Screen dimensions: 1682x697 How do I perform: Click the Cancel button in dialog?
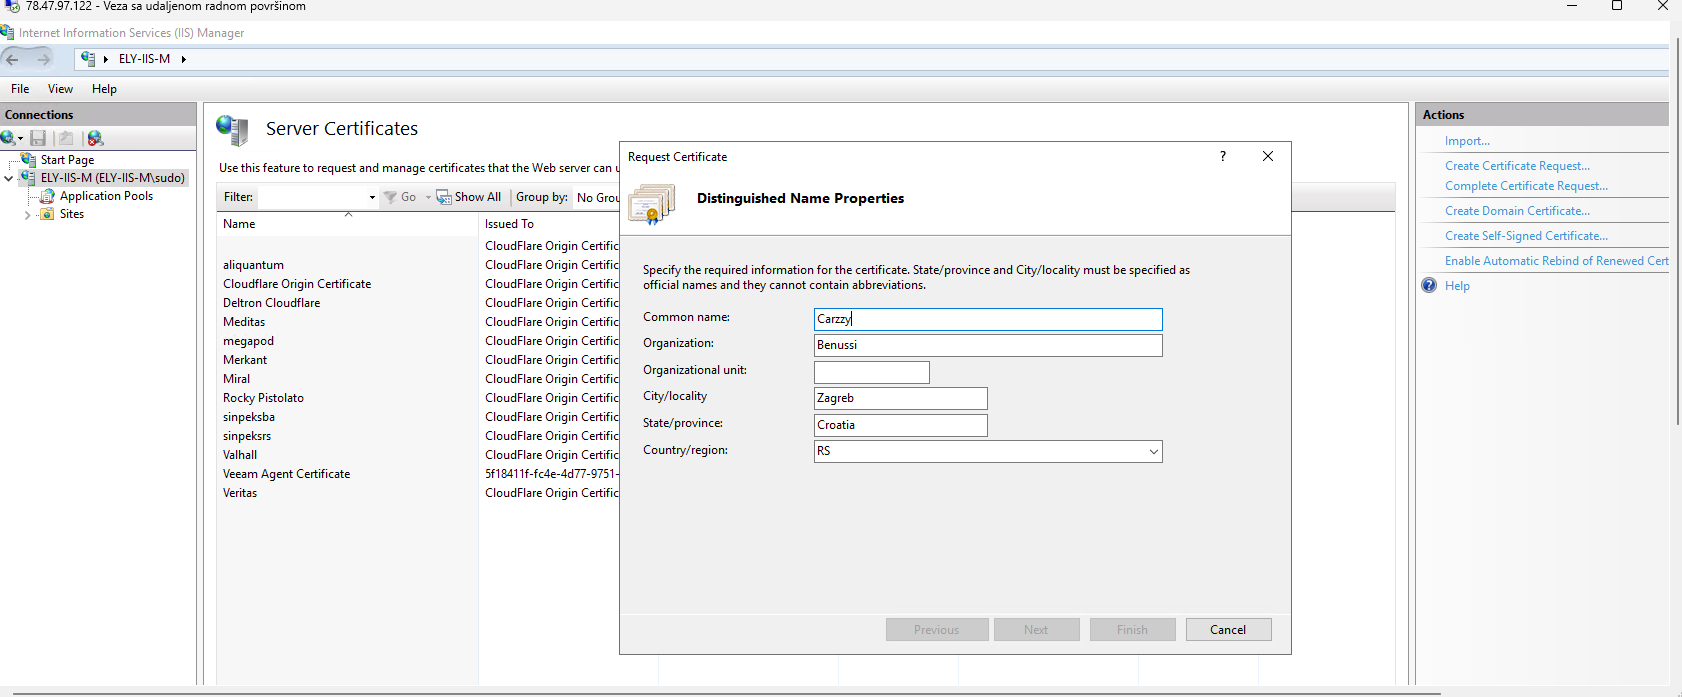[1228, 630]
